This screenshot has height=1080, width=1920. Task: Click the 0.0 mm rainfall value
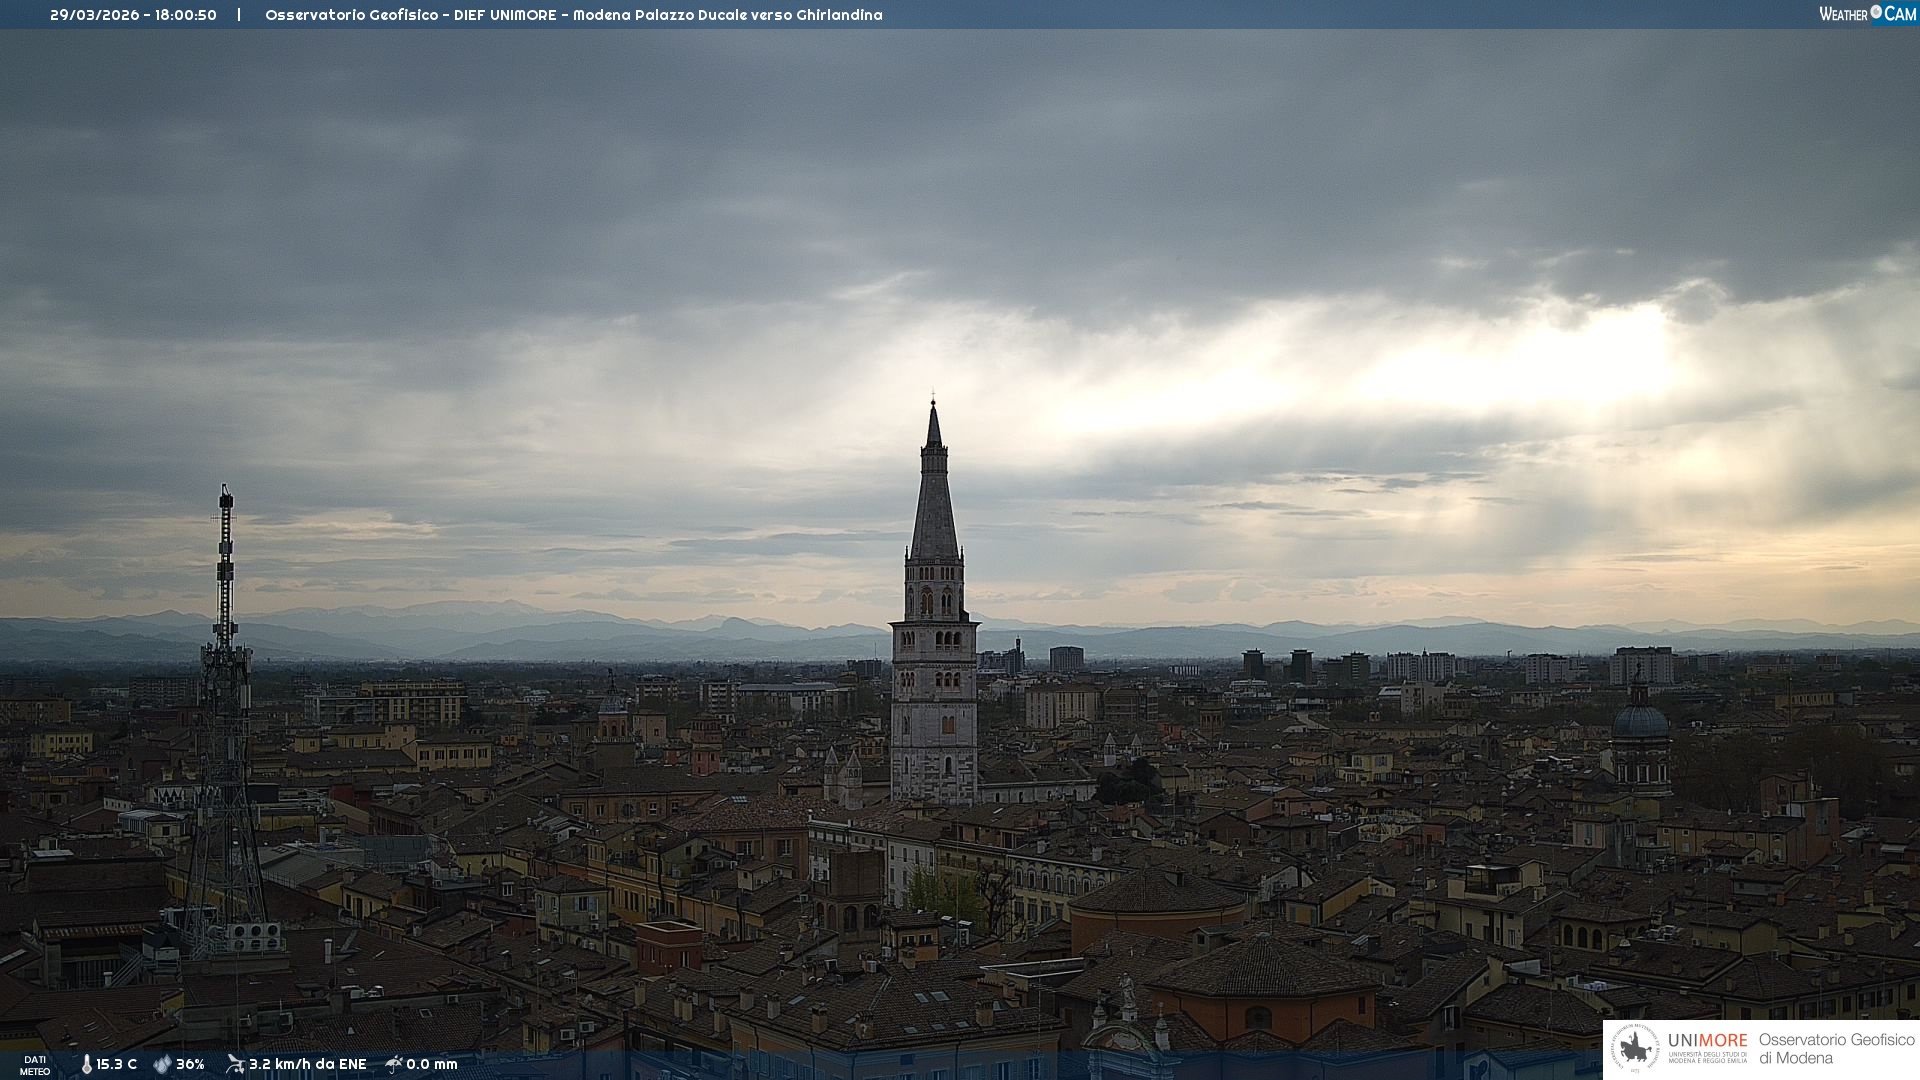point(432,1064)
